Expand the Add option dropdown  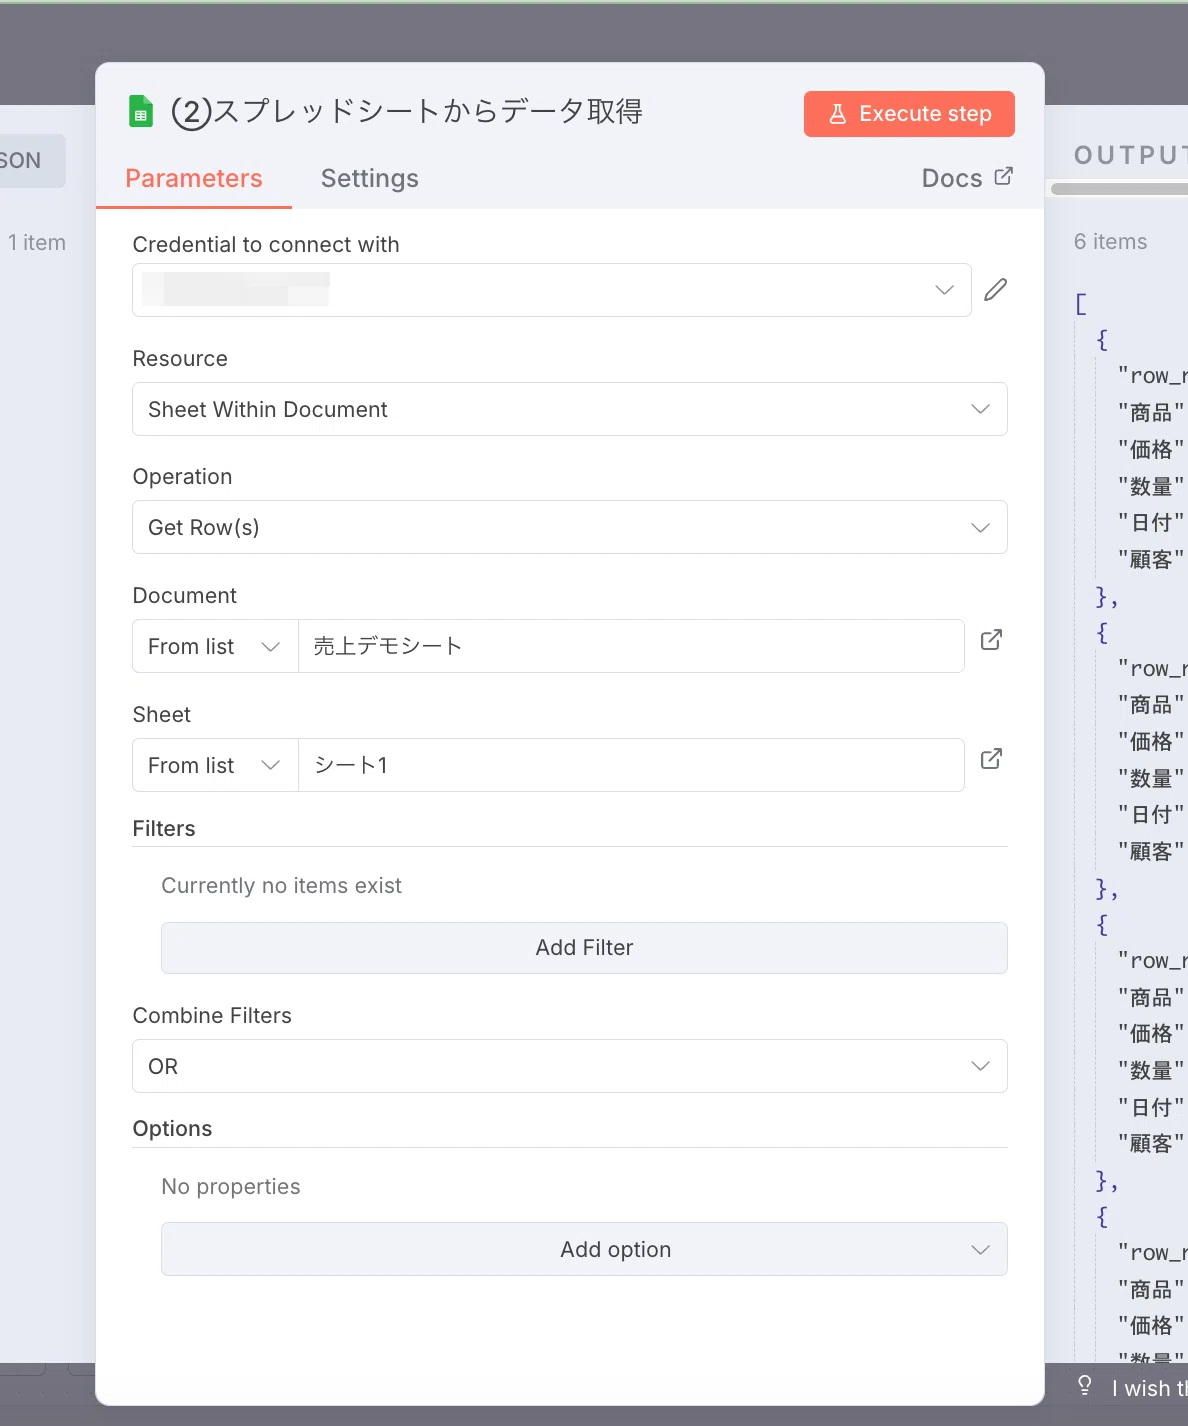pos(584,1249)
